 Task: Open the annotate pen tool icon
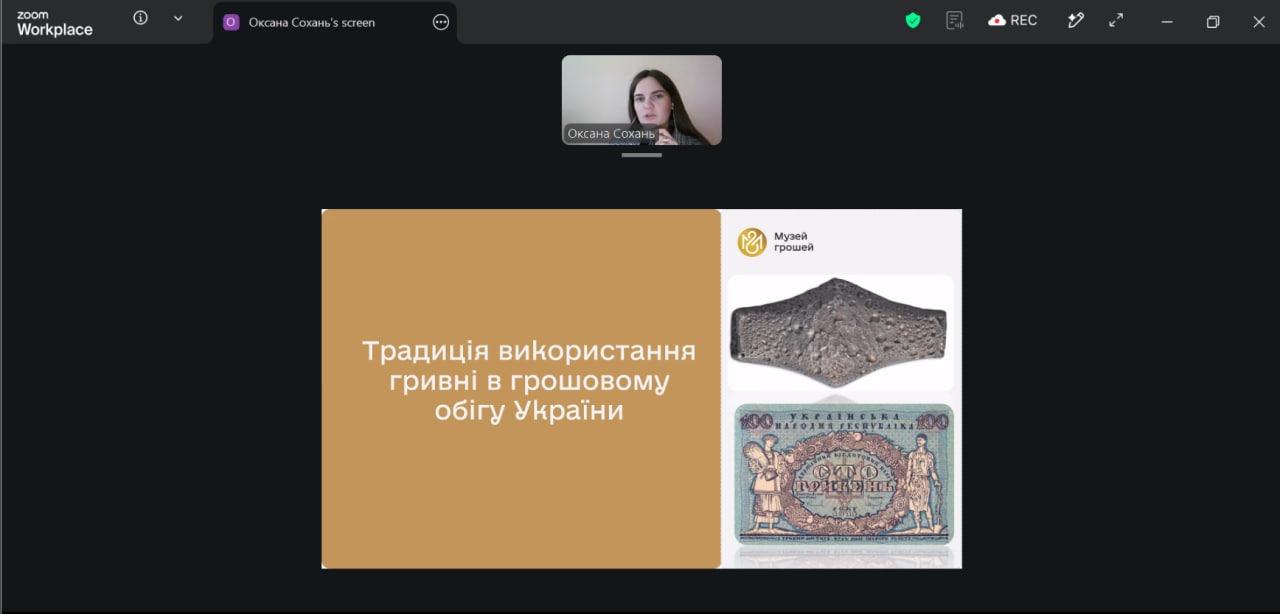tap(1076, 20)
